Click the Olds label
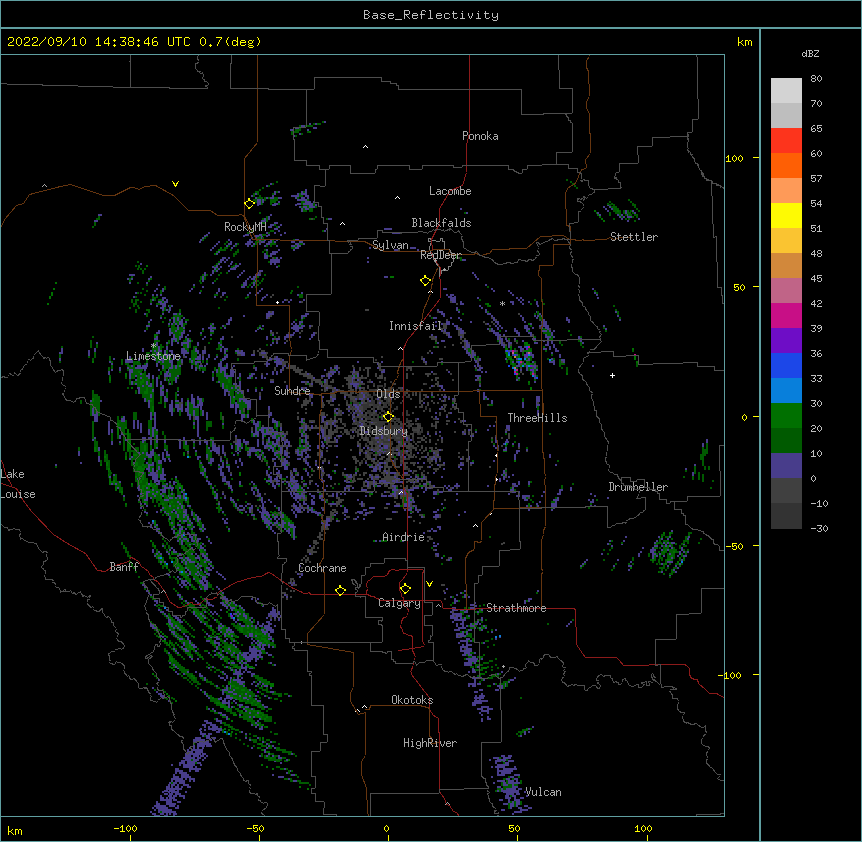 (388, 394)
